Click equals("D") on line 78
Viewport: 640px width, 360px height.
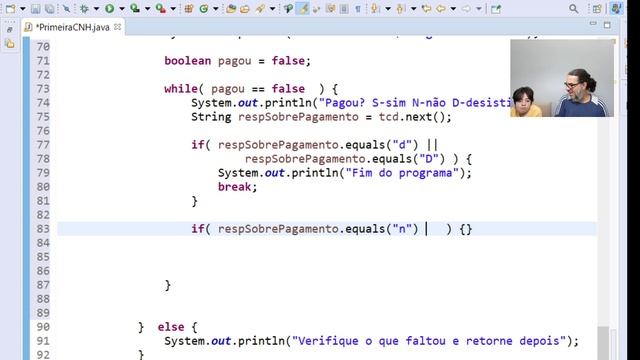(x=409, y=159)
